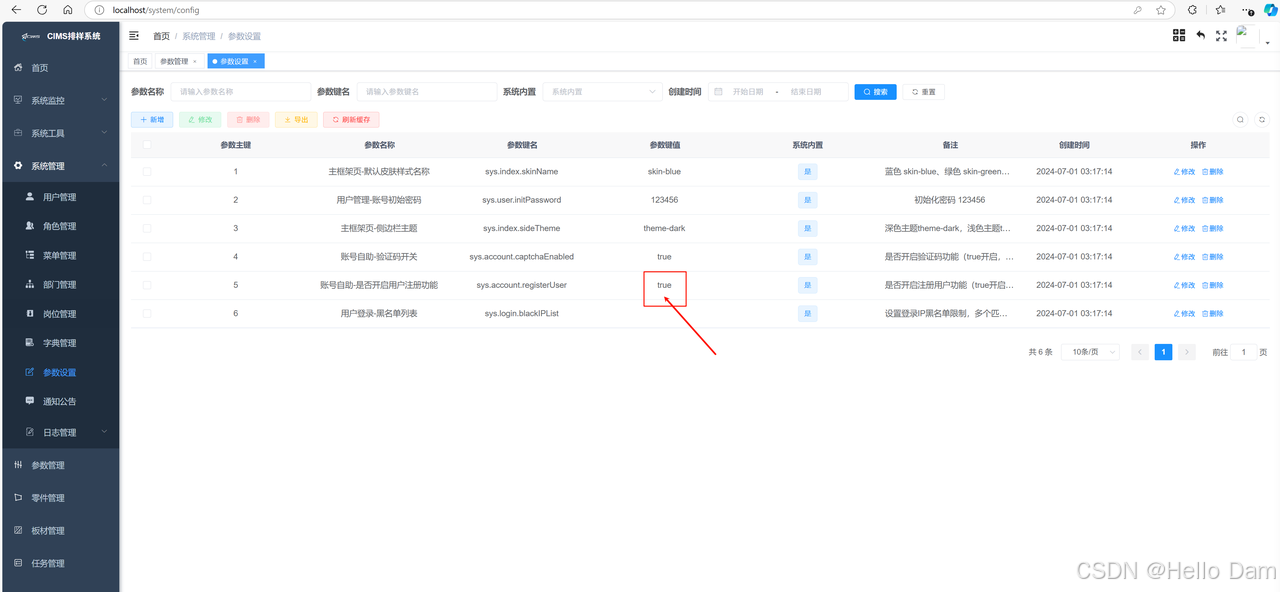Focus the 前往 page number input
This screenshot has width=1280, height=592.
pos(1243,352)
